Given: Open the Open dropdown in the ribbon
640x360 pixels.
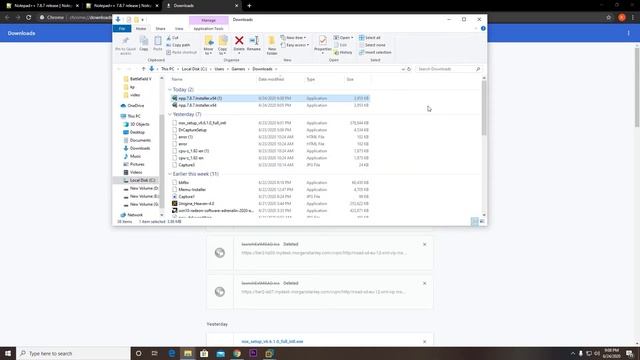Looking at the screenshot, I should click(343, 38).
